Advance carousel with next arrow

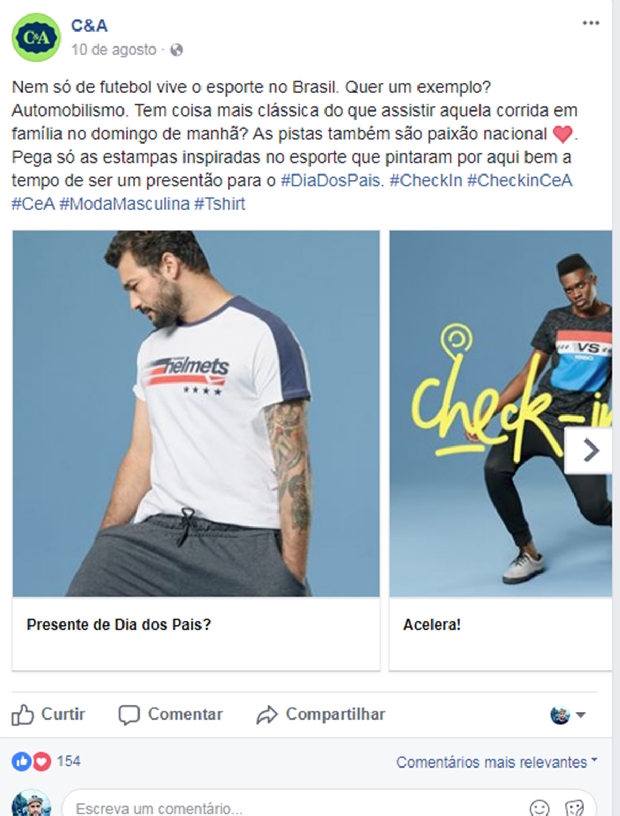tap(590, 450)
